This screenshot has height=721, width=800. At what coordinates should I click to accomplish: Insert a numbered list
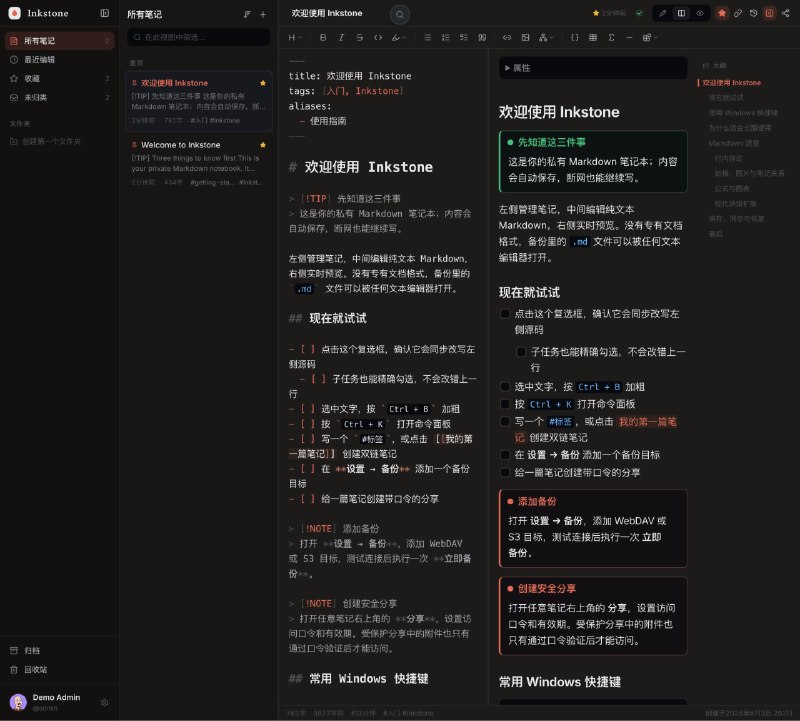[x=445, y=37]
